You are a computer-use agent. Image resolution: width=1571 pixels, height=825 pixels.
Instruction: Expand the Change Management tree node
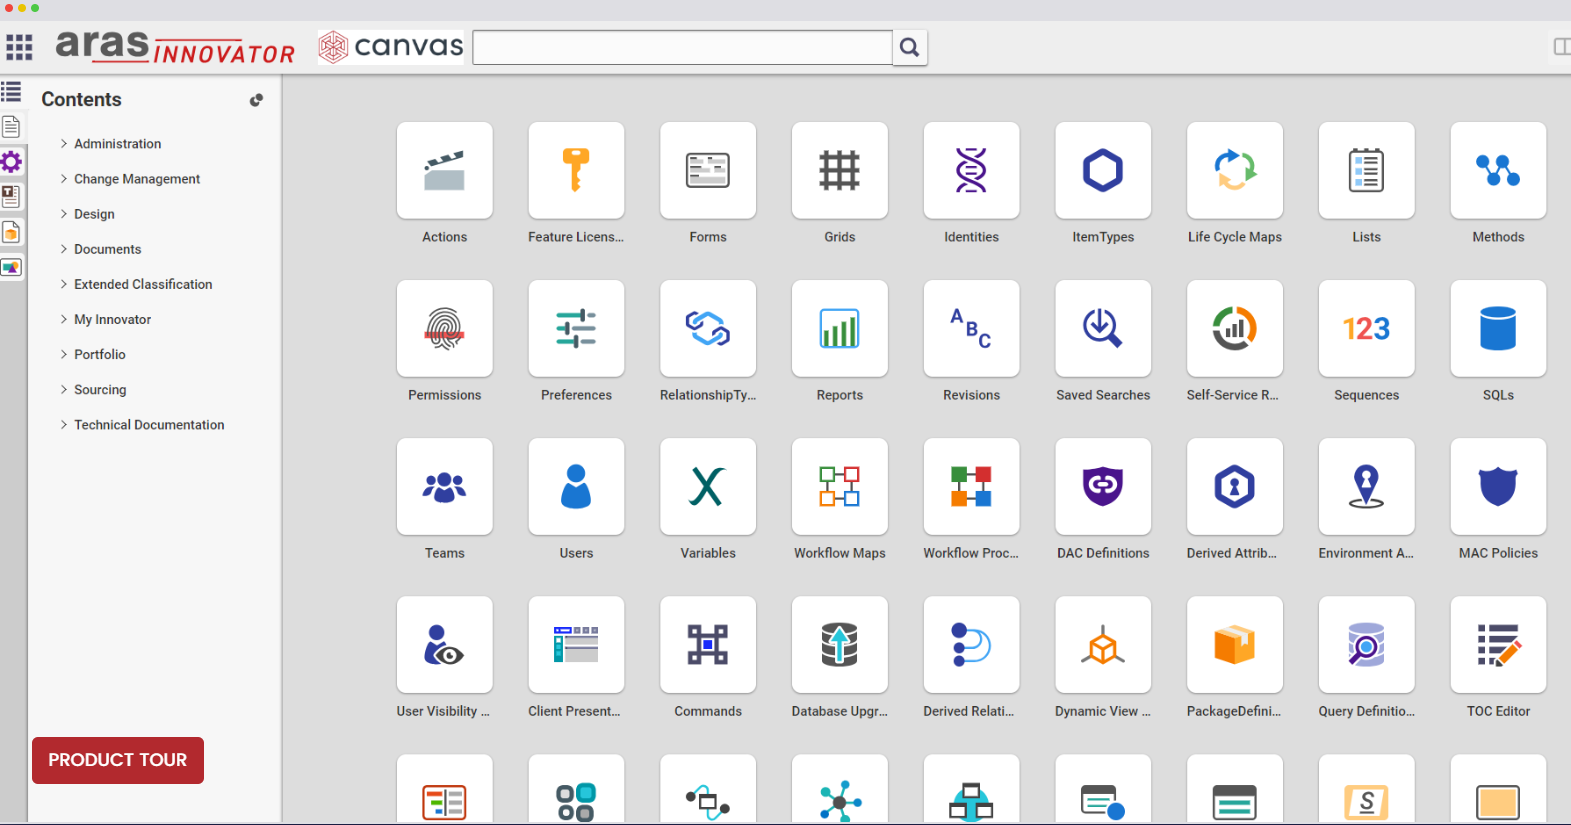coord(64,179)
